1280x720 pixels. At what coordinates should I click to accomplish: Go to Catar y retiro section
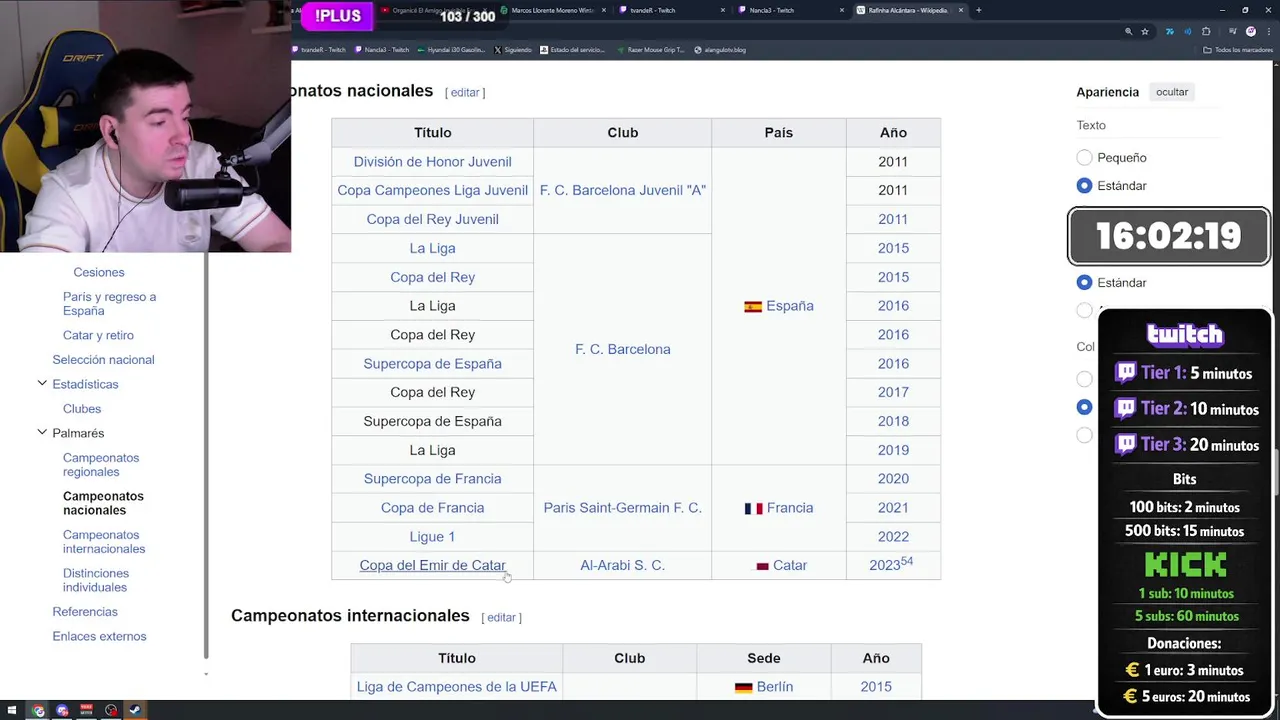98,335
